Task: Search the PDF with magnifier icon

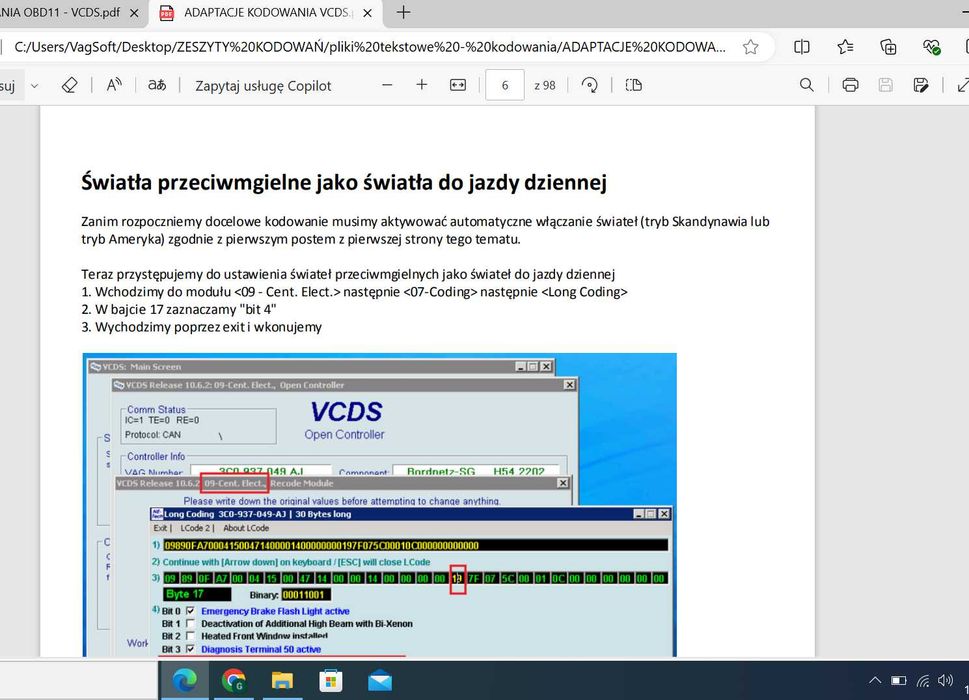Action: [x=806, y=85]
